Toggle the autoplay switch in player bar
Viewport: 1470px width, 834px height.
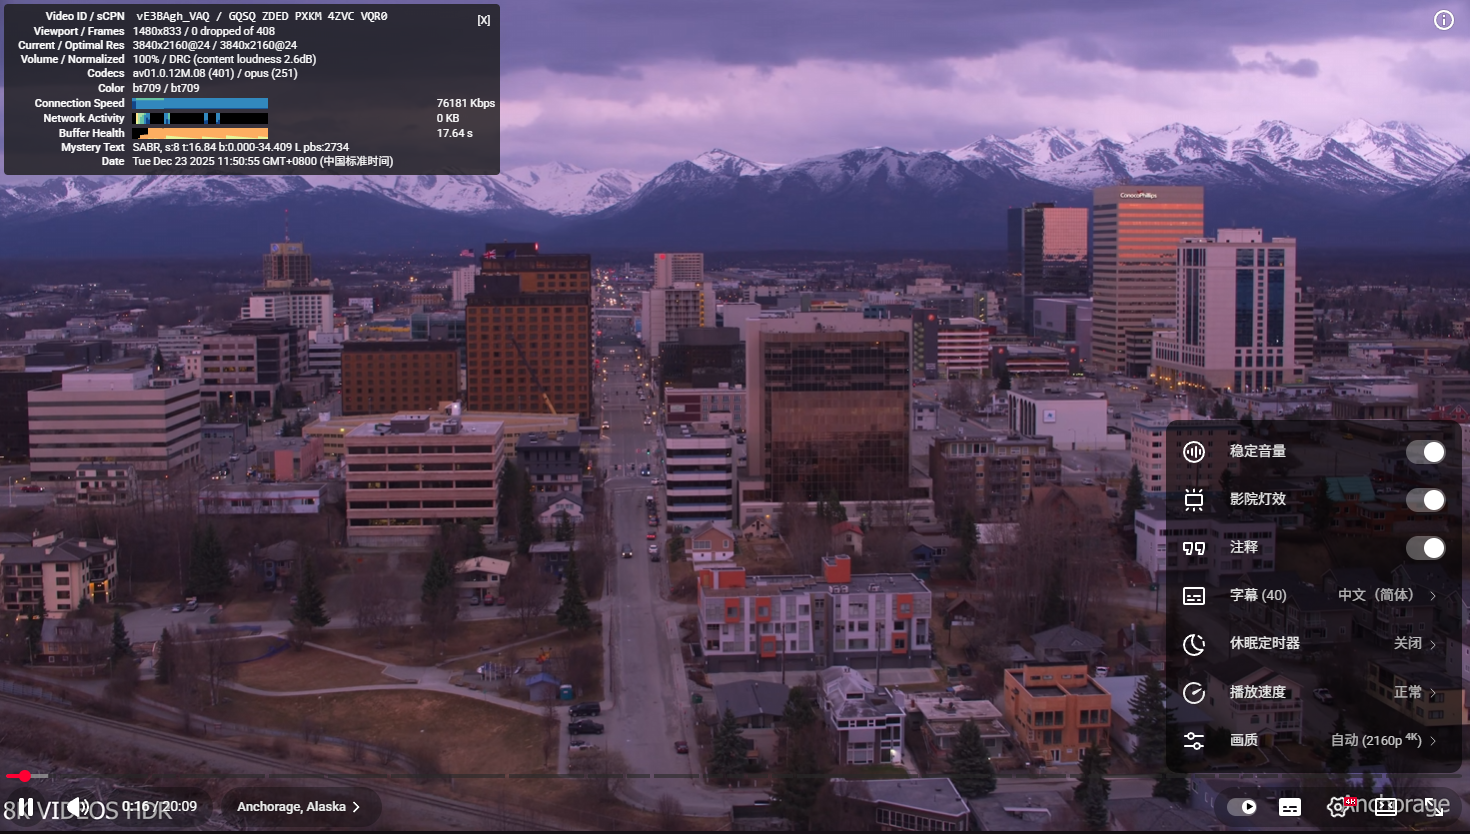pyautogui.click(x=1242, y=807)
